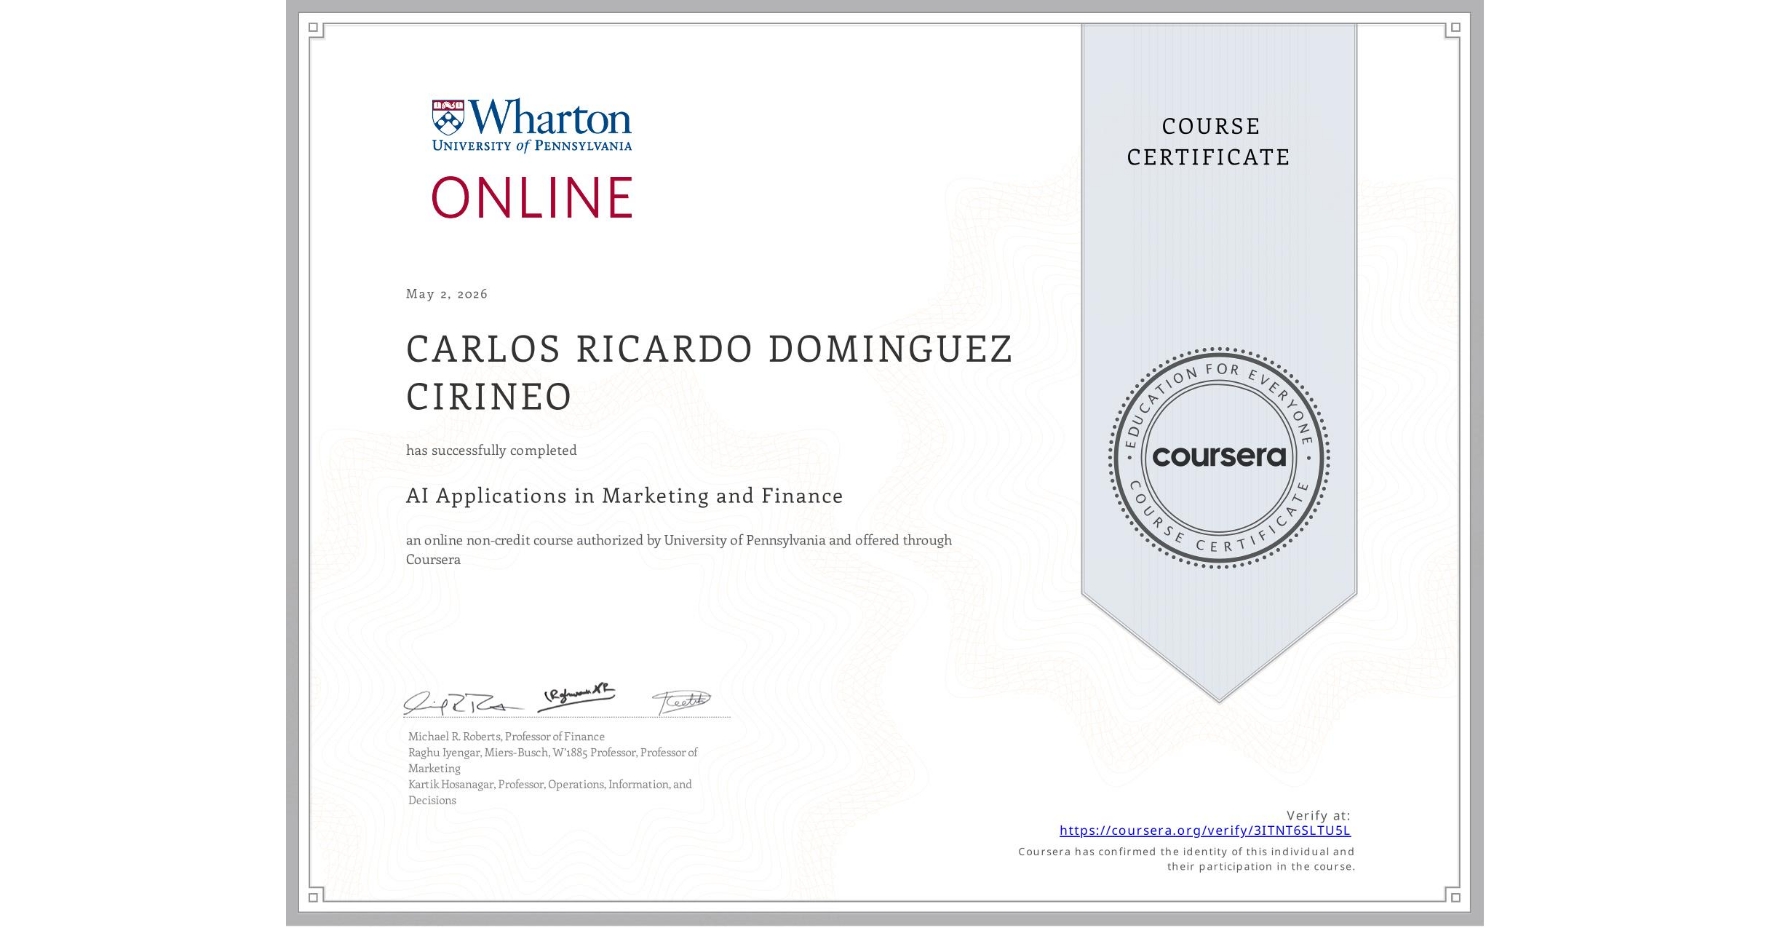Click the COURSE CERTIFICATE ribbon heading
This screenshot has width=1772, height=928.
[1209, 141]
